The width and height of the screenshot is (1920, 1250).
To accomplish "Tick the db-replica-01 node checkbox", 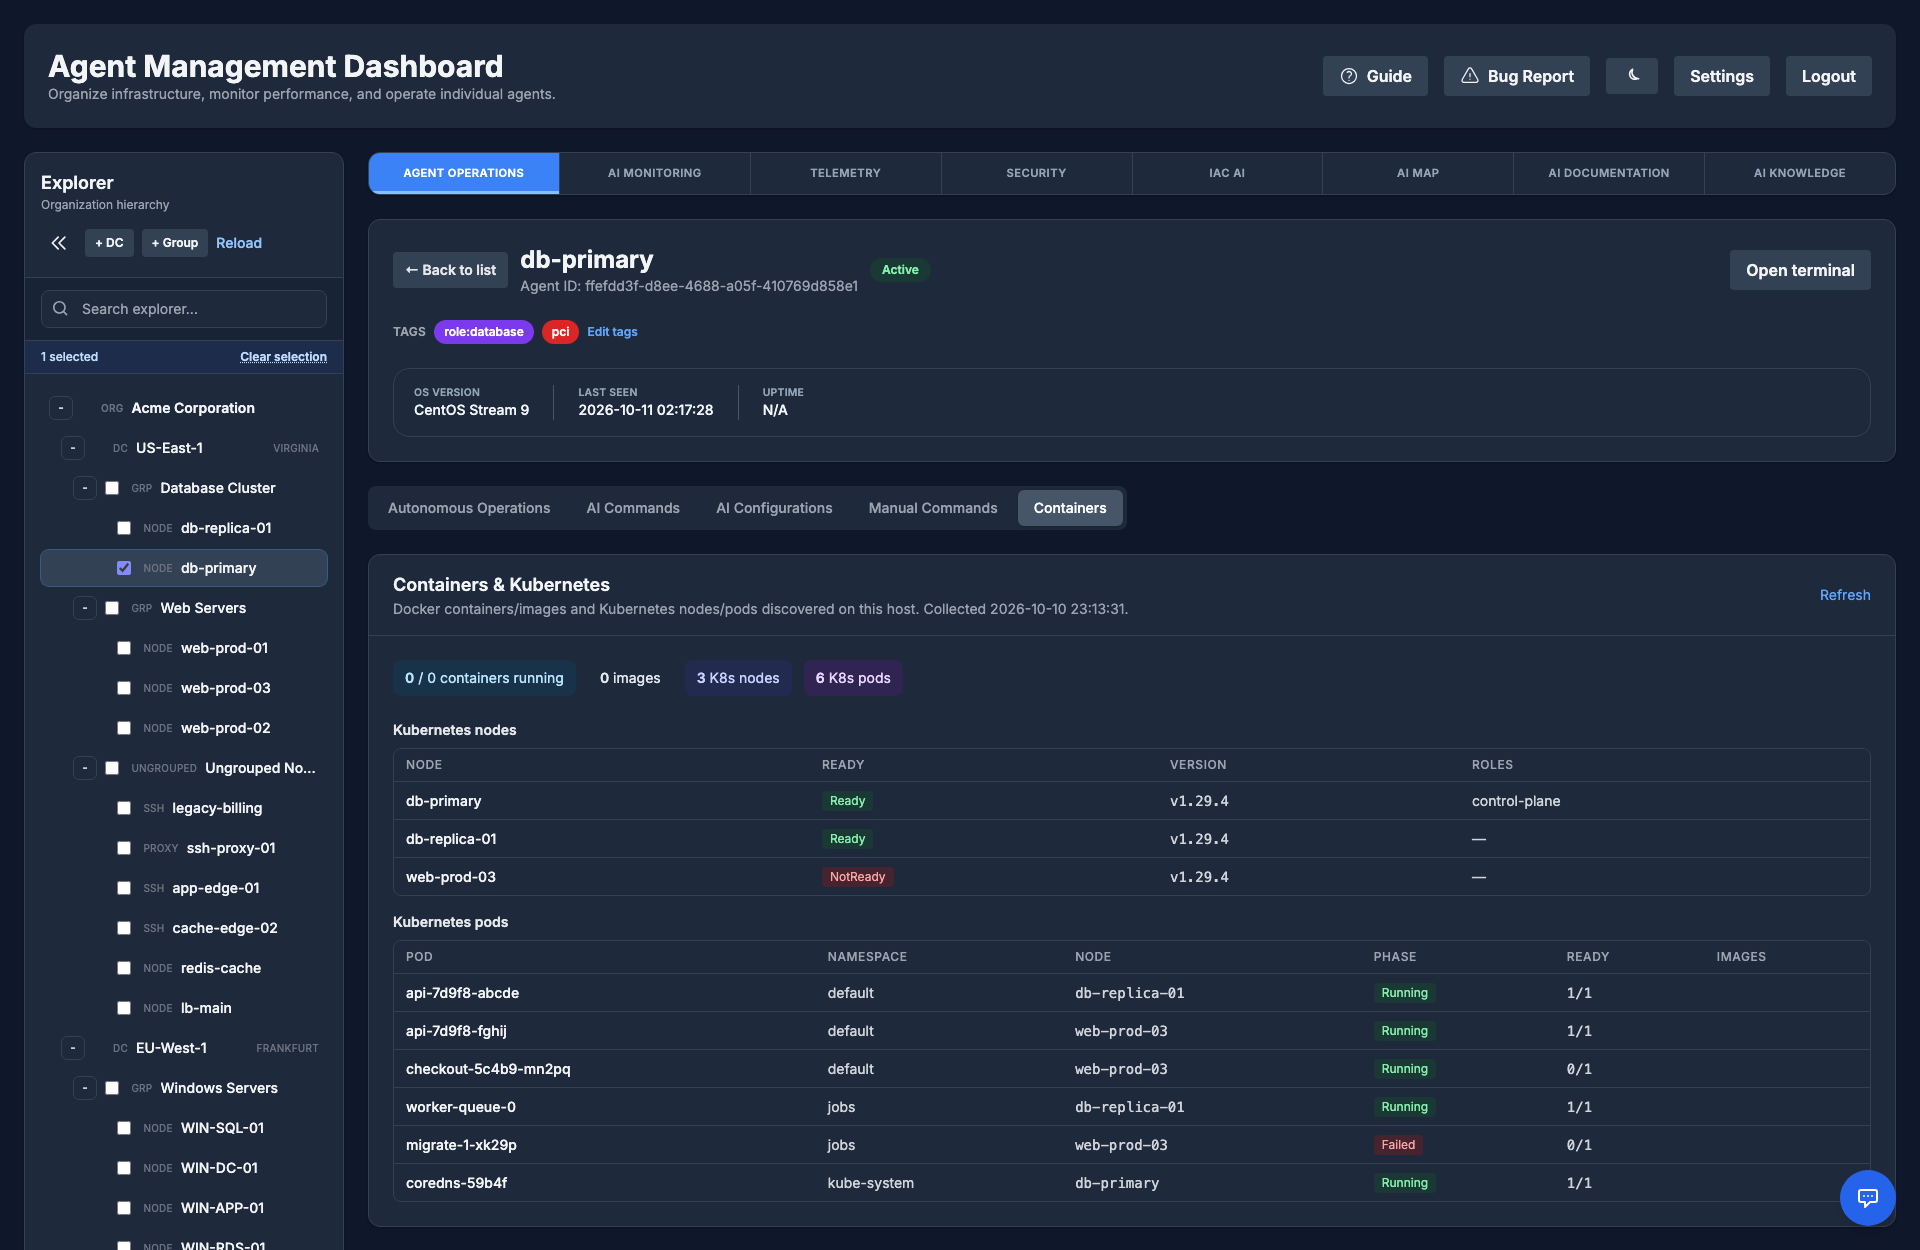I will [124, 528].
